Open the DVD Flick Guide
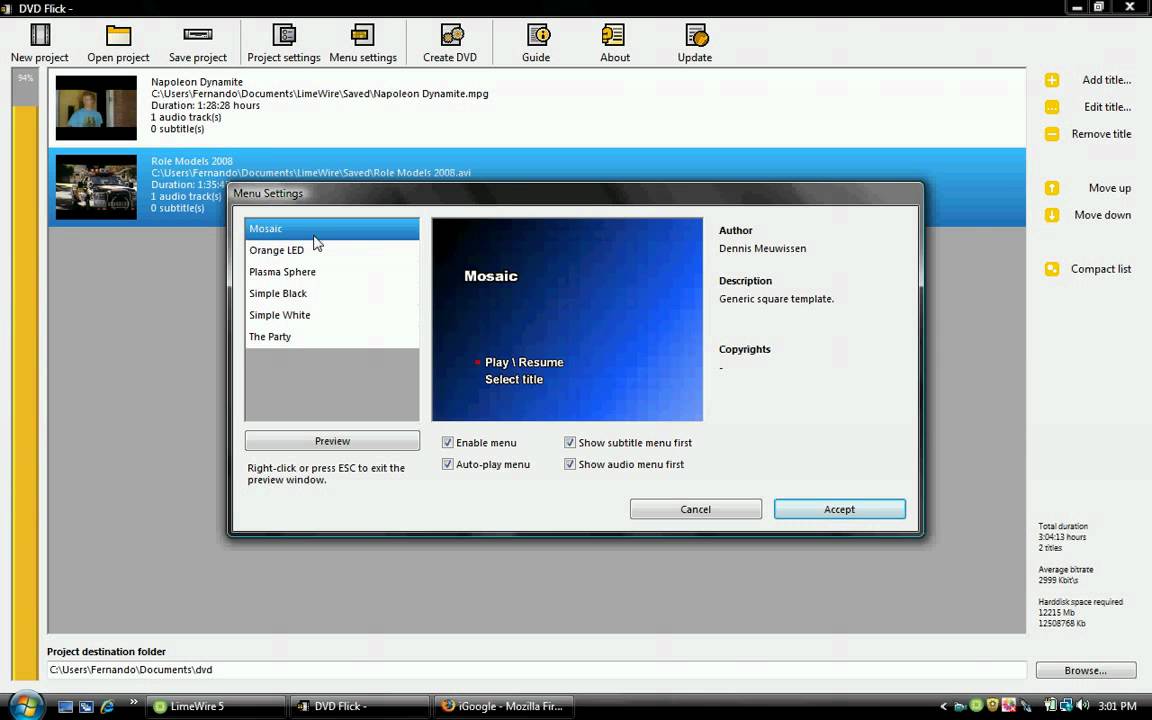The image size is (1152, 720). coord(536,42)
